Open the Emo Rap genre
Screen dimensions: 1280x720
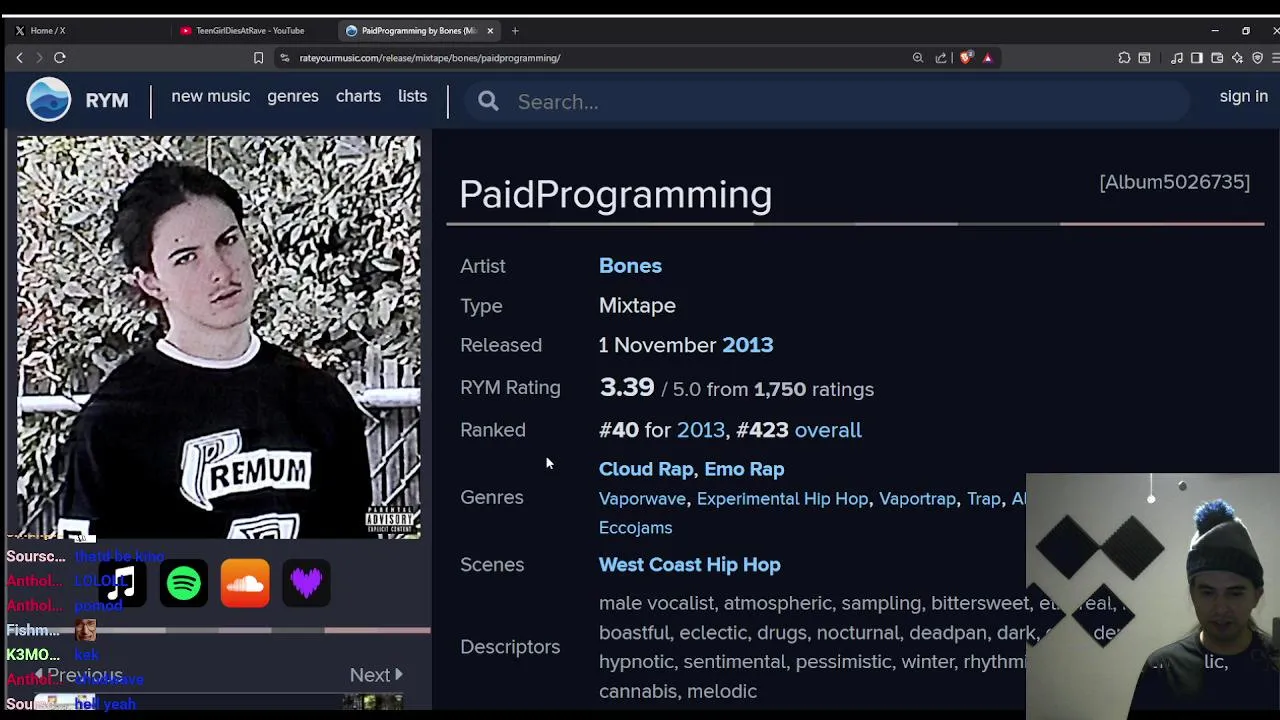tap(744, 469)
